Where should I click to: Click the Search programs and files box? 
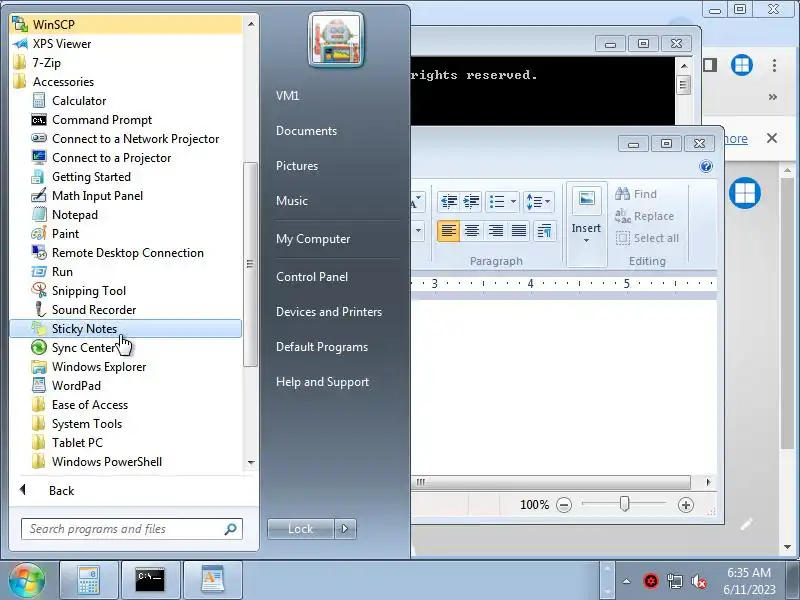point(132,529)
